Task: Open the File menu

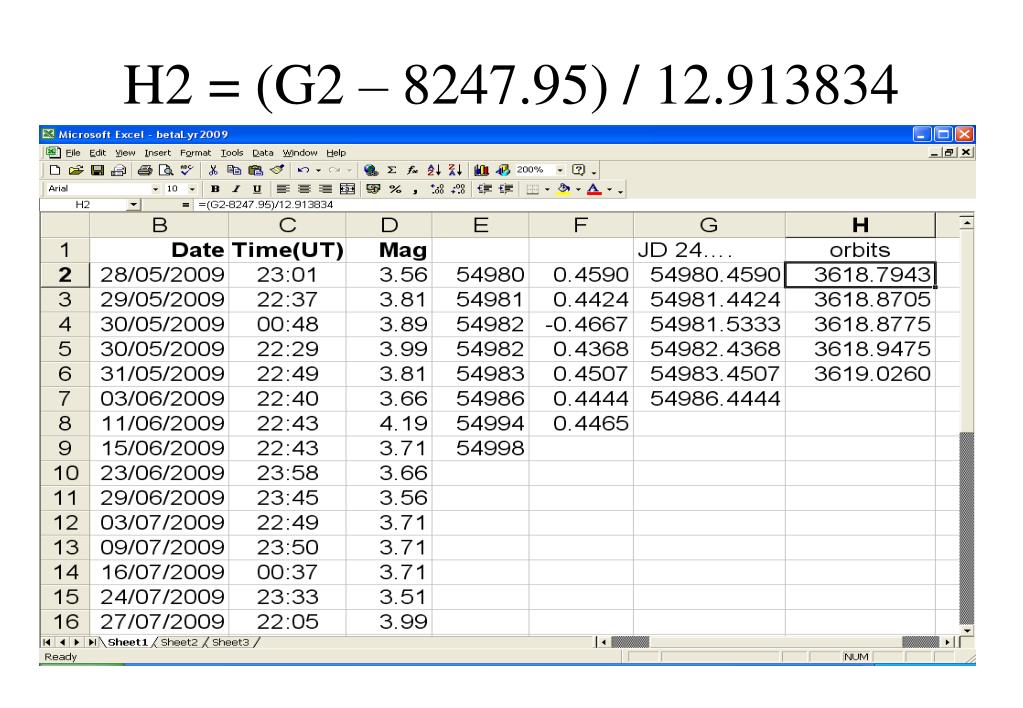Action: [73, 153]
